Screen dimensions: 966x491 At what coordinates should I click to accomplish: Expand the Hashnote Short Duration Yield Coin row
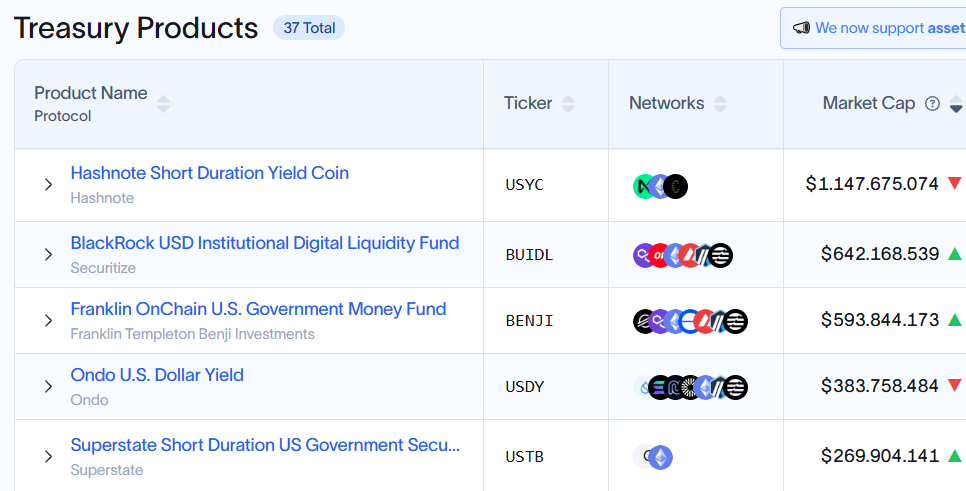coord(48,184)
